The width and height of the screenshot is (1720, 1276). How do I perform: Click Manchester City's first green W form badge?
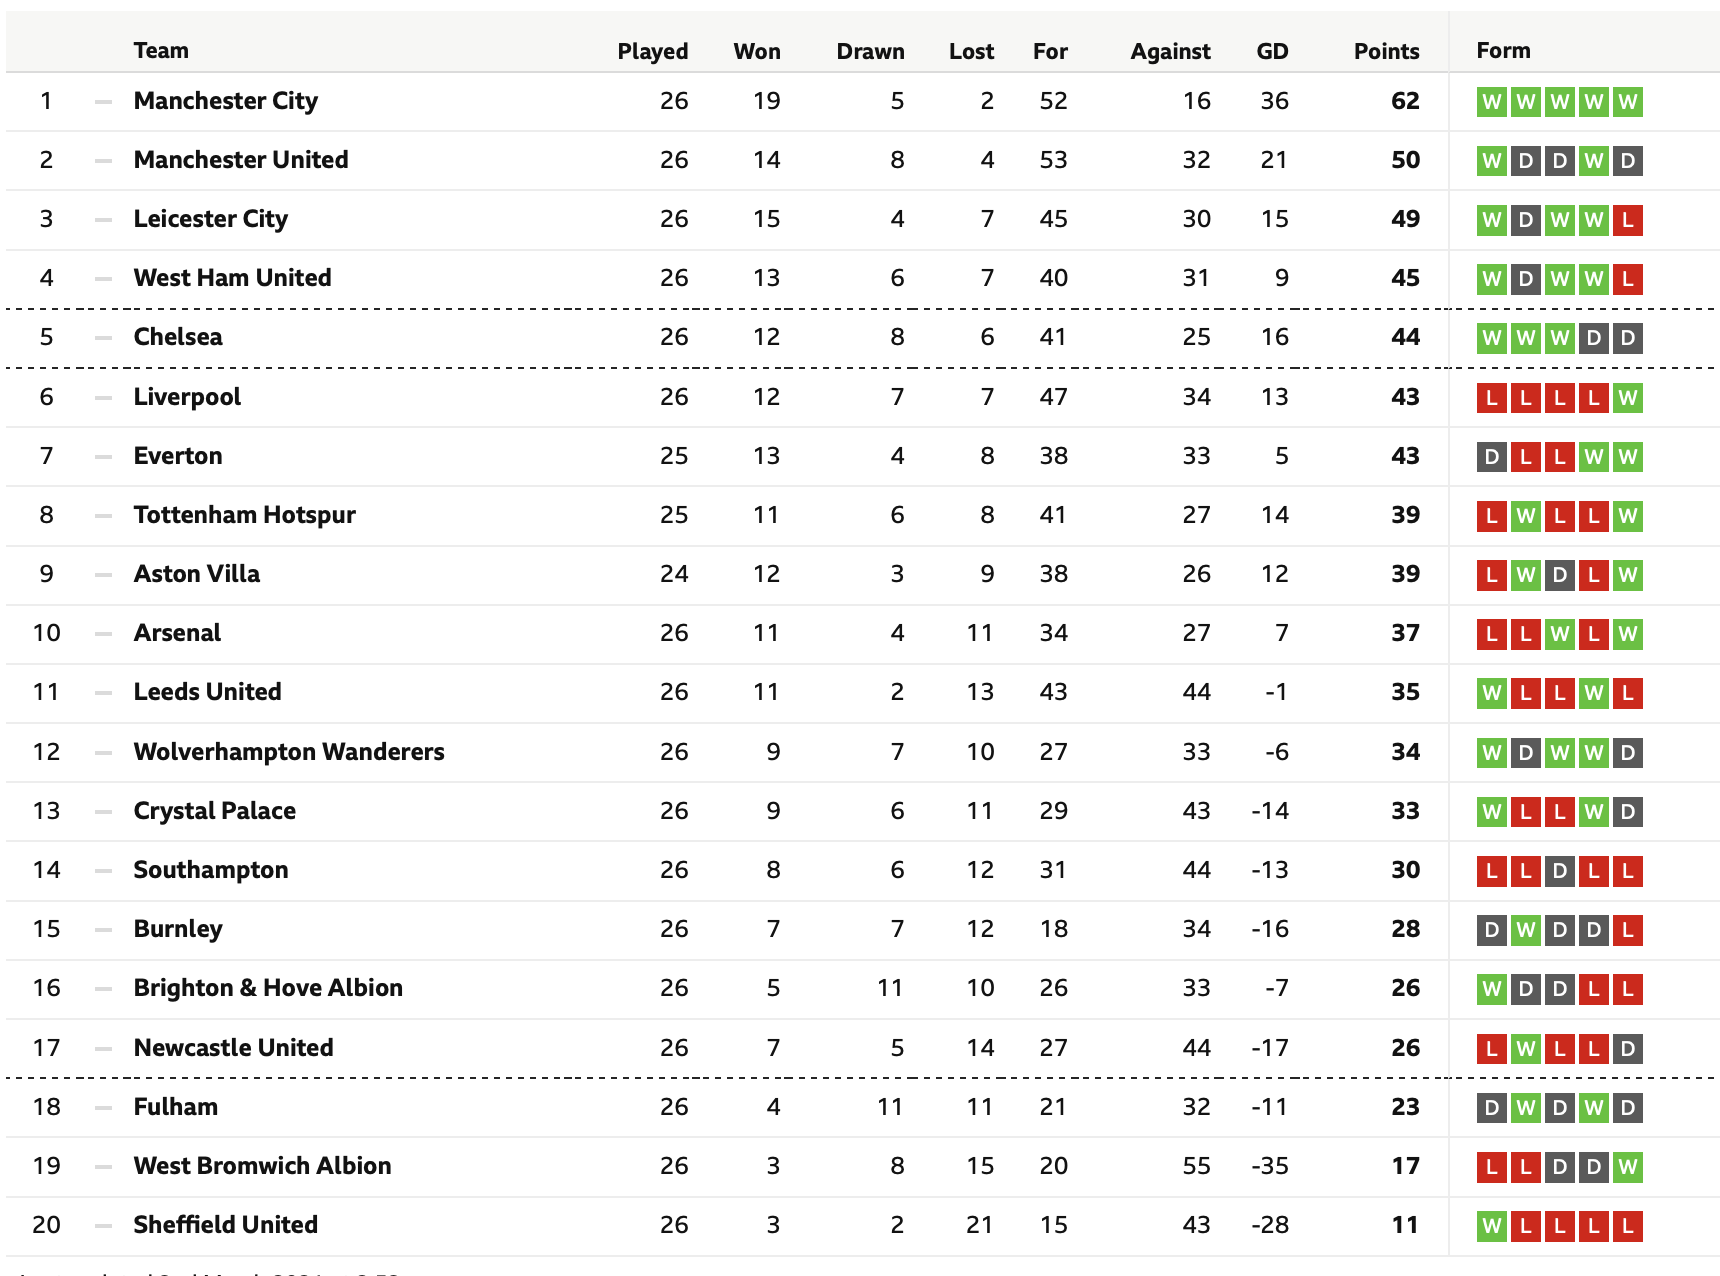point(1492,102)
